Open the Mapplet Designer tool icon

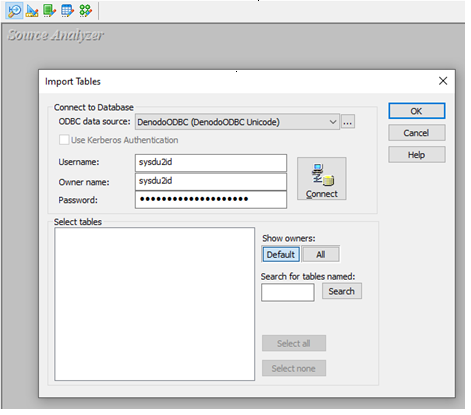[x=67, y=11]
